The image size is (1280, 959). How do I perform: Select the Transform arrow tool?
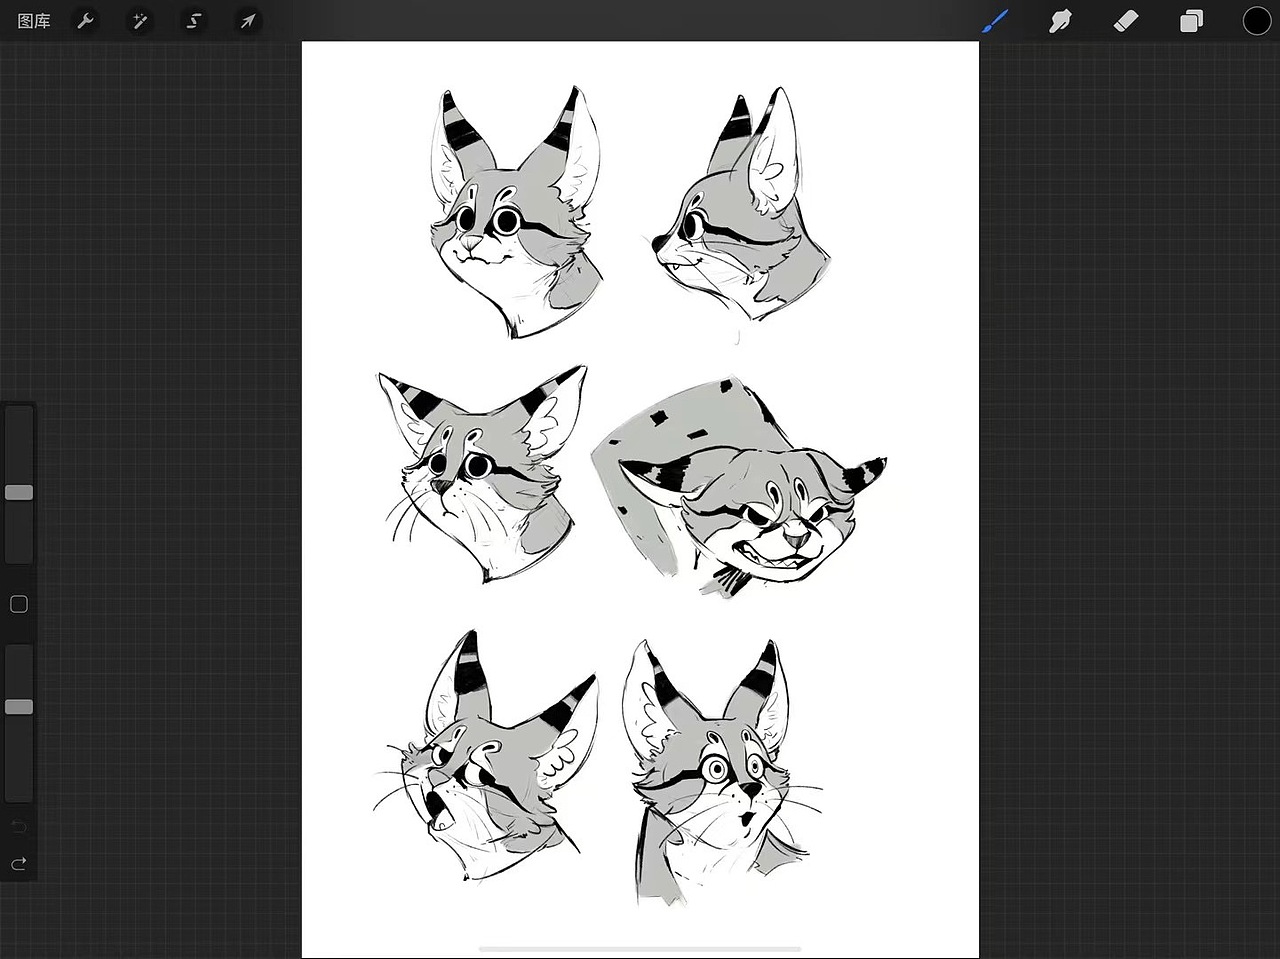tap(247, 21)
